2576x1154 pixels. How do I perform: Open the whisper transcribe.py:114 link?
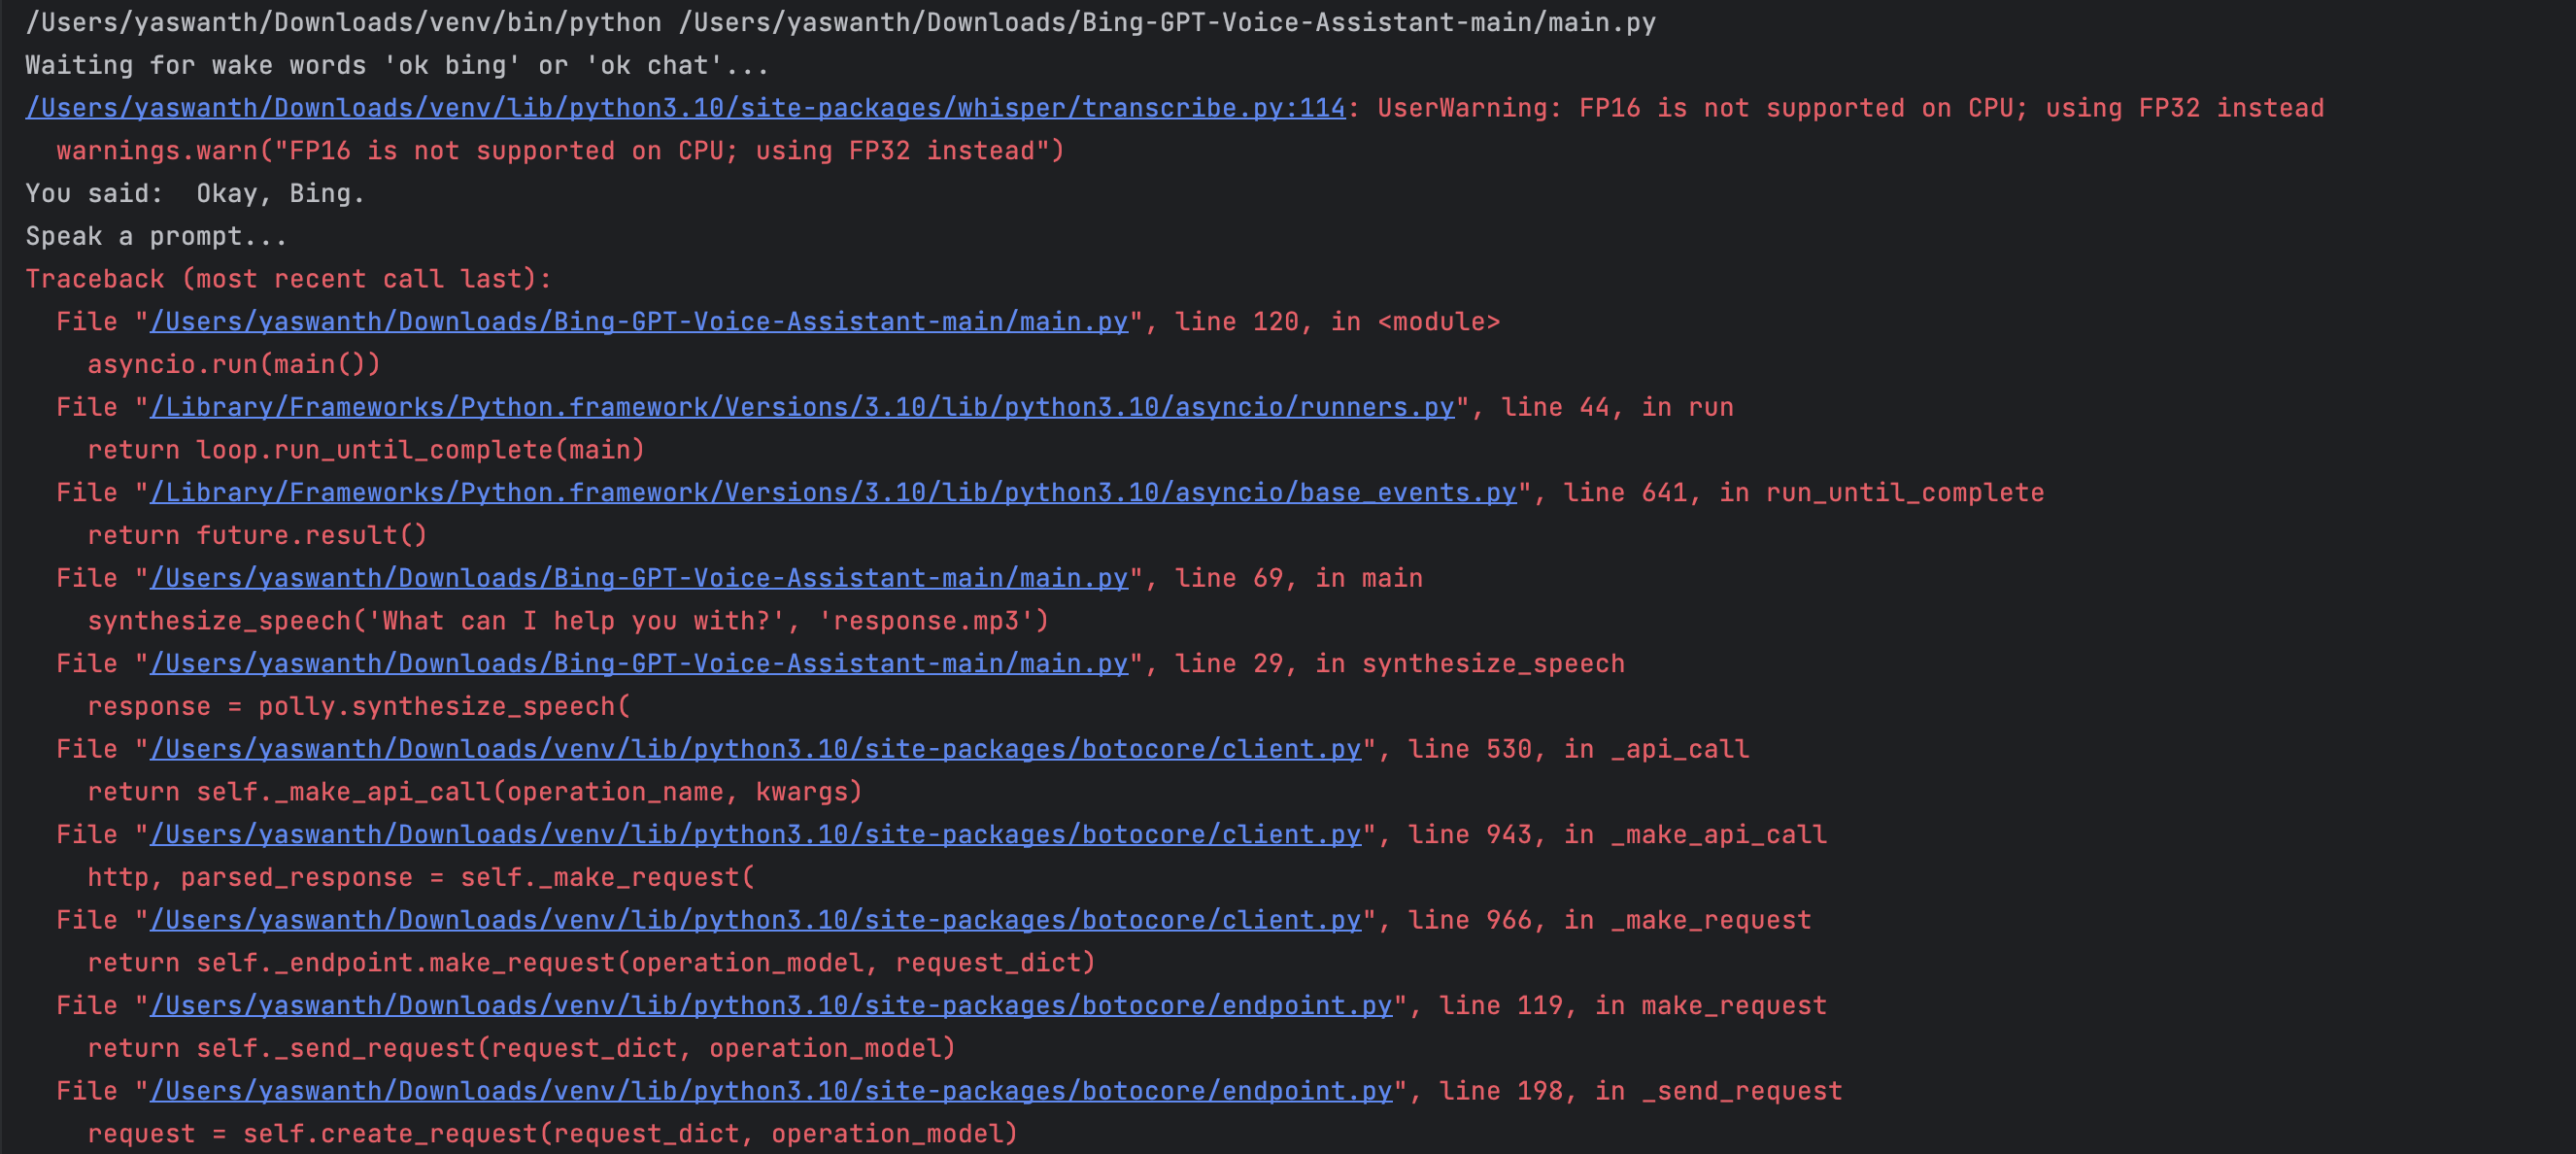(x=683, y=107)
